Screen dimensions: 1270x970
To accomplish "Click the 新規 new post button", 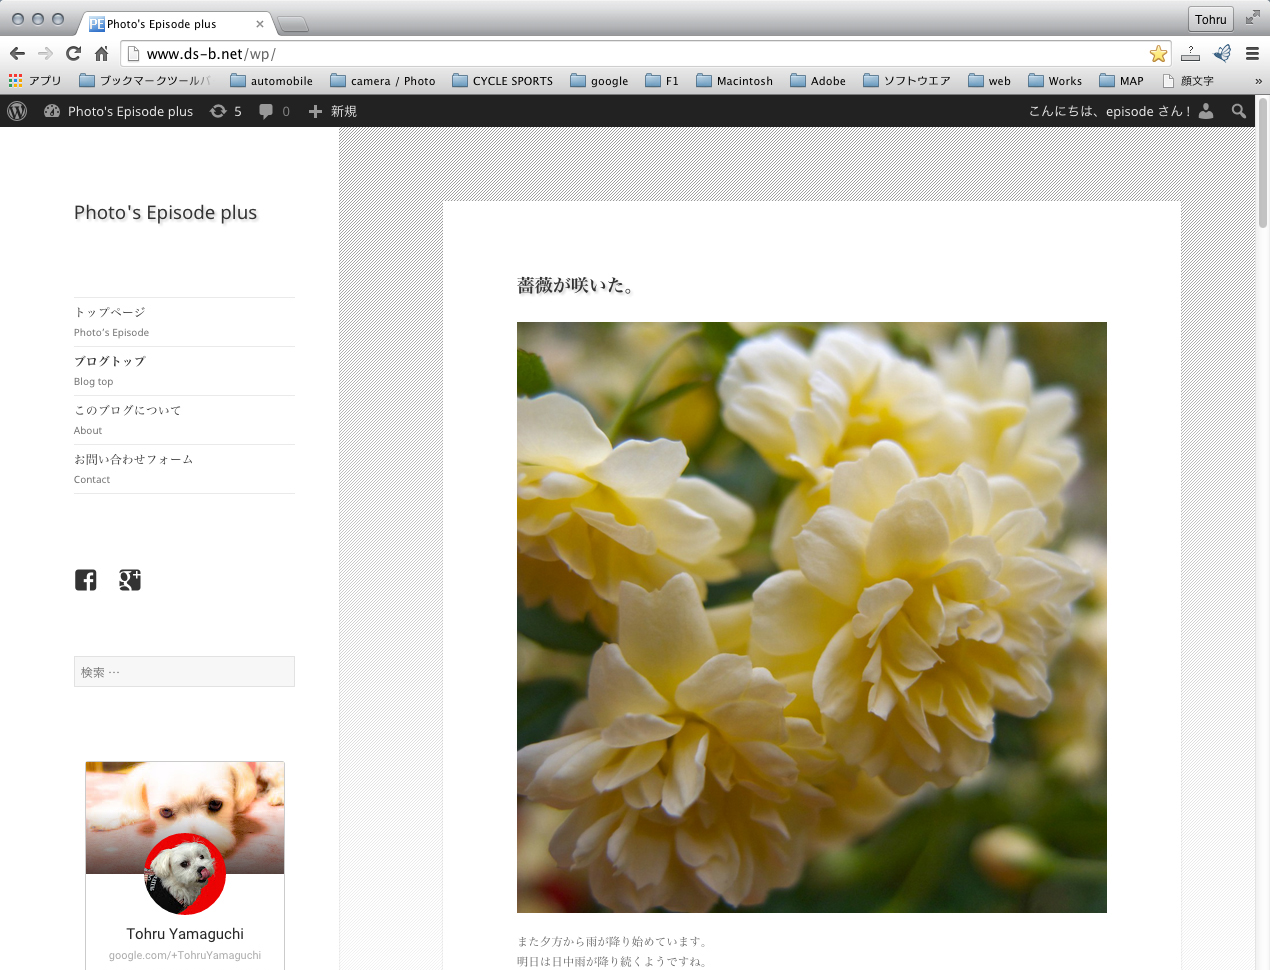I will (x=333, y=111).
